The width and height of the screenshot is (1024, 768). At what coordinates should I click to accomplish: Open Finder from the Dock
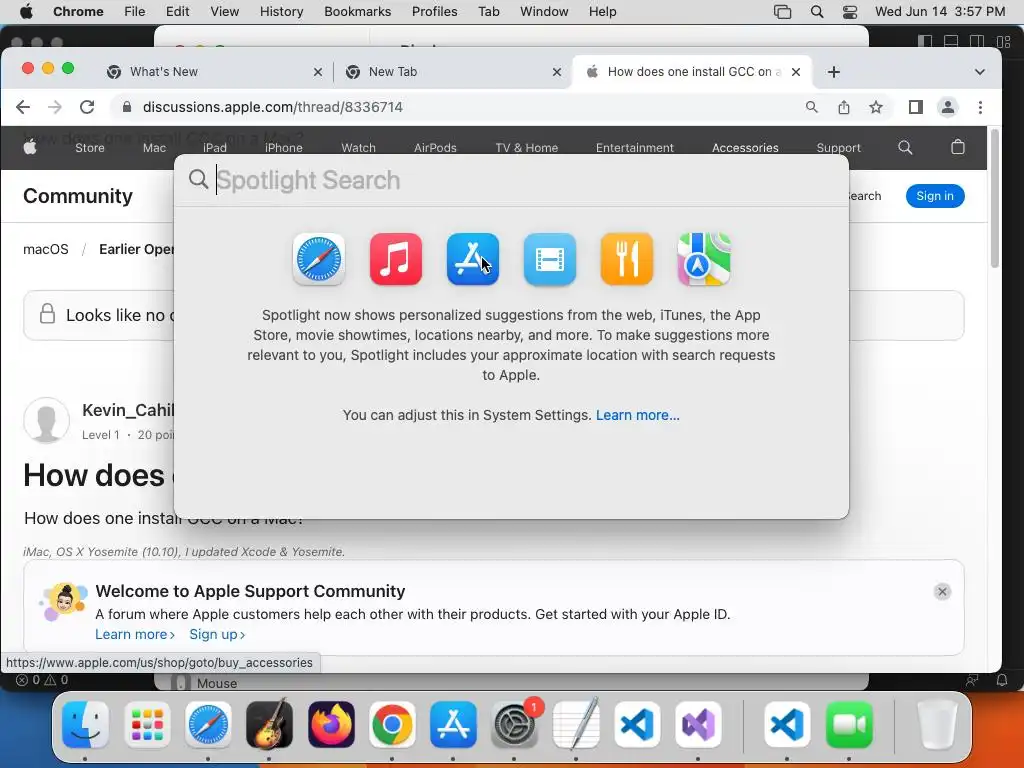click(86, 725)
